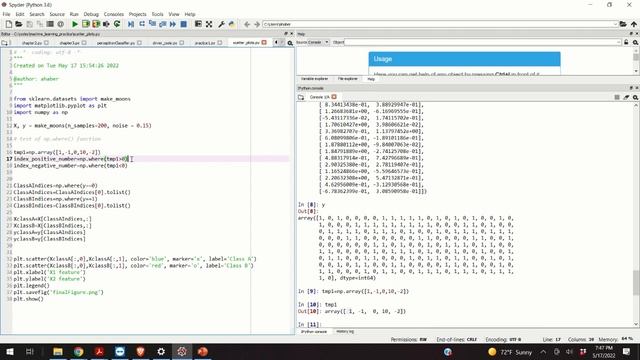Open the editor pane options search icon
This screenshot has height=360, width=640.
point(290,42)
